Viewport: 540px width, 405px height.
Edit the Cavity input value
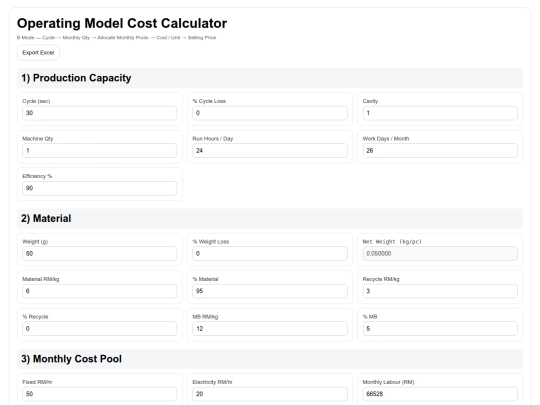tap(440, 113)
